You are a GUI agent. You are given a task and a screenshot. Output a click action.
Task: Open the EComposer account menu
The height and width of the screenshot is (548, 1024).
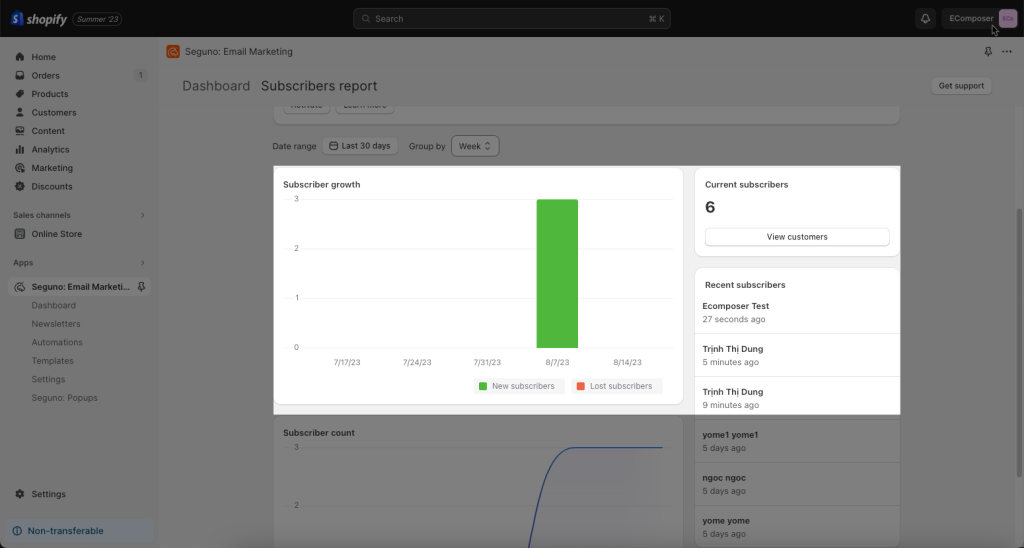980,19
